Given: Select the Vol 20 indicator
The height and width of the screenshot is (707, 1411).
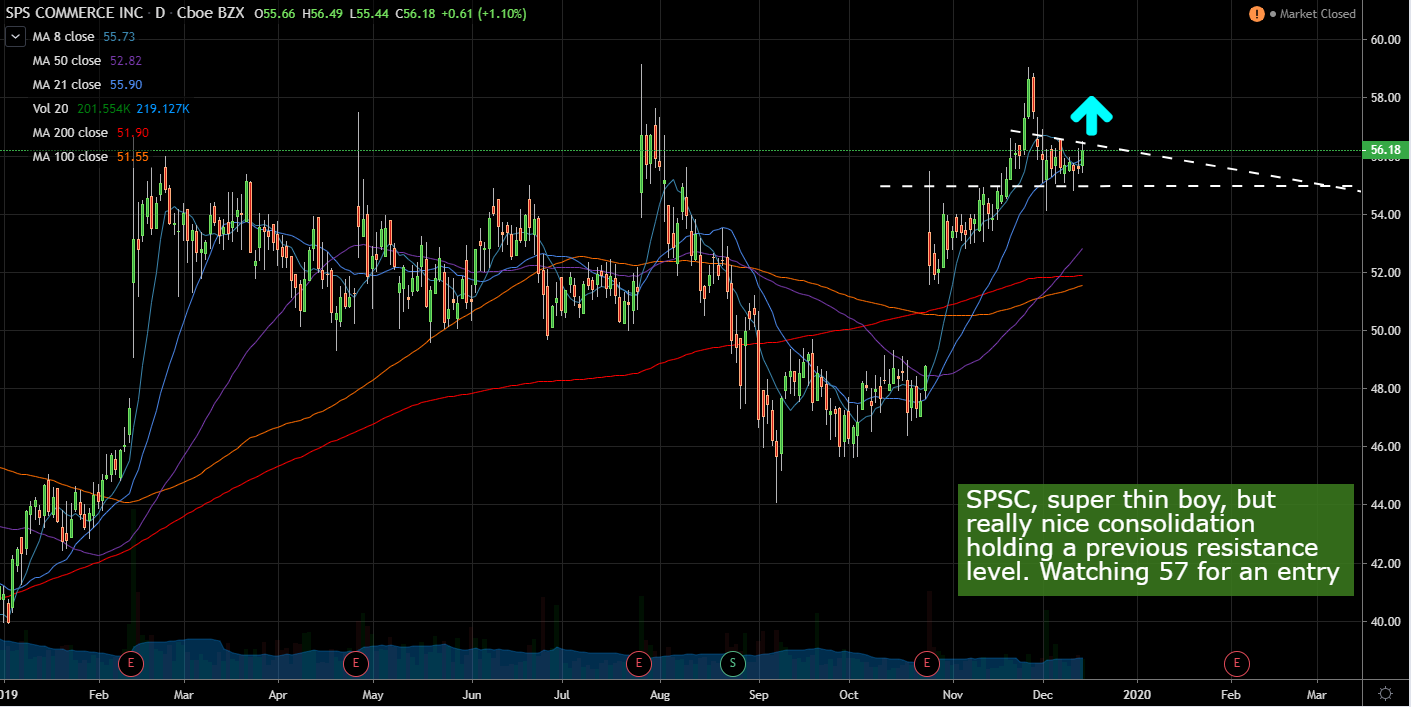Looking at the screenshot, I should [x=52, y=109].
